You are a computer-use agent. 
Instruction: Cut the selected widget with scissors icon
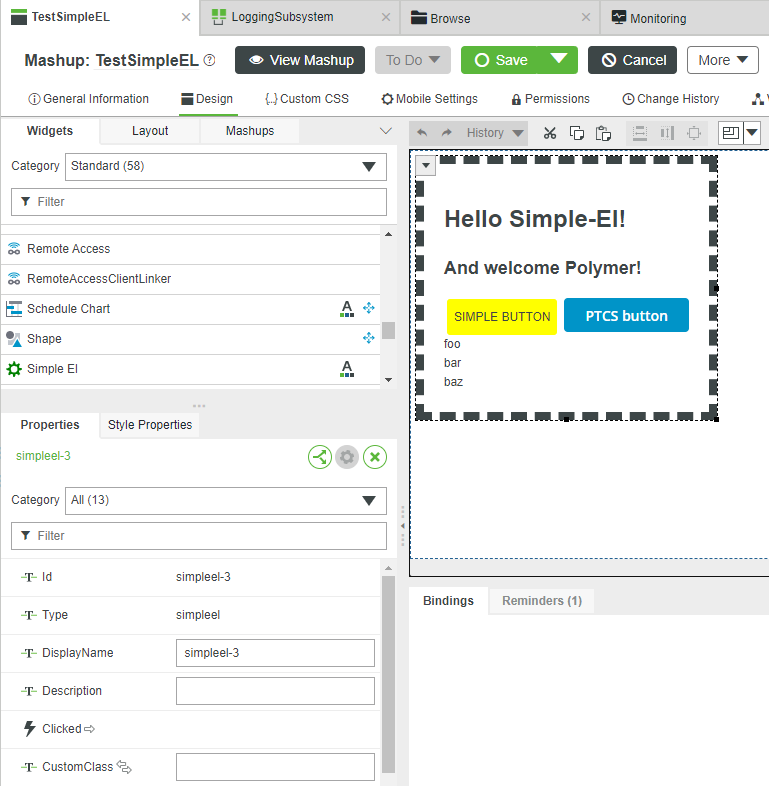[550, 133]
